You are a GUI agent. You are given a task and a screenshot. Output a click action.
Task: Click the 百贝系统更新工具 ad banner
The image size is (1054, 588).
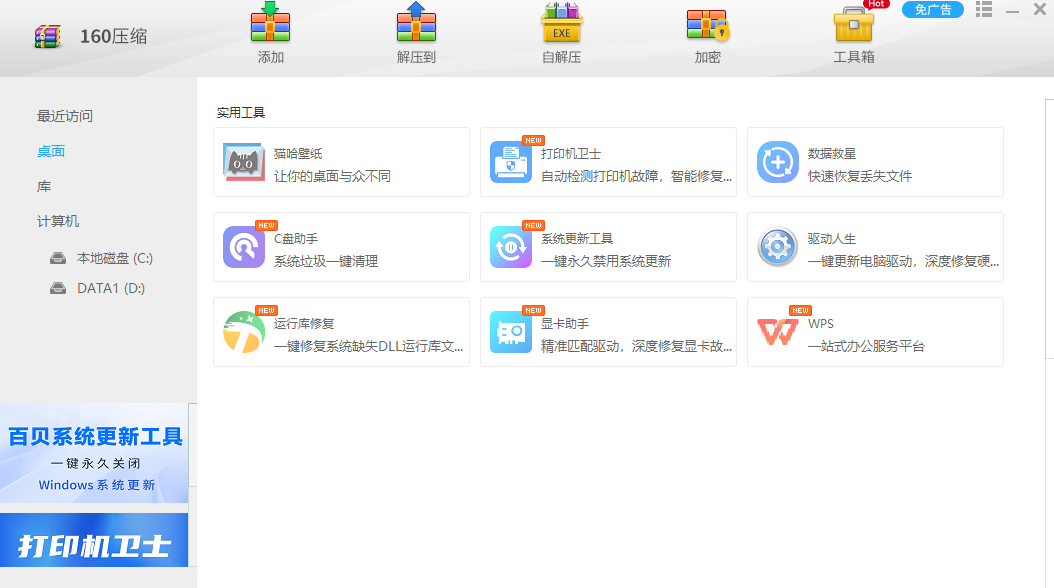pyautogui.click(x=94, y=453)
